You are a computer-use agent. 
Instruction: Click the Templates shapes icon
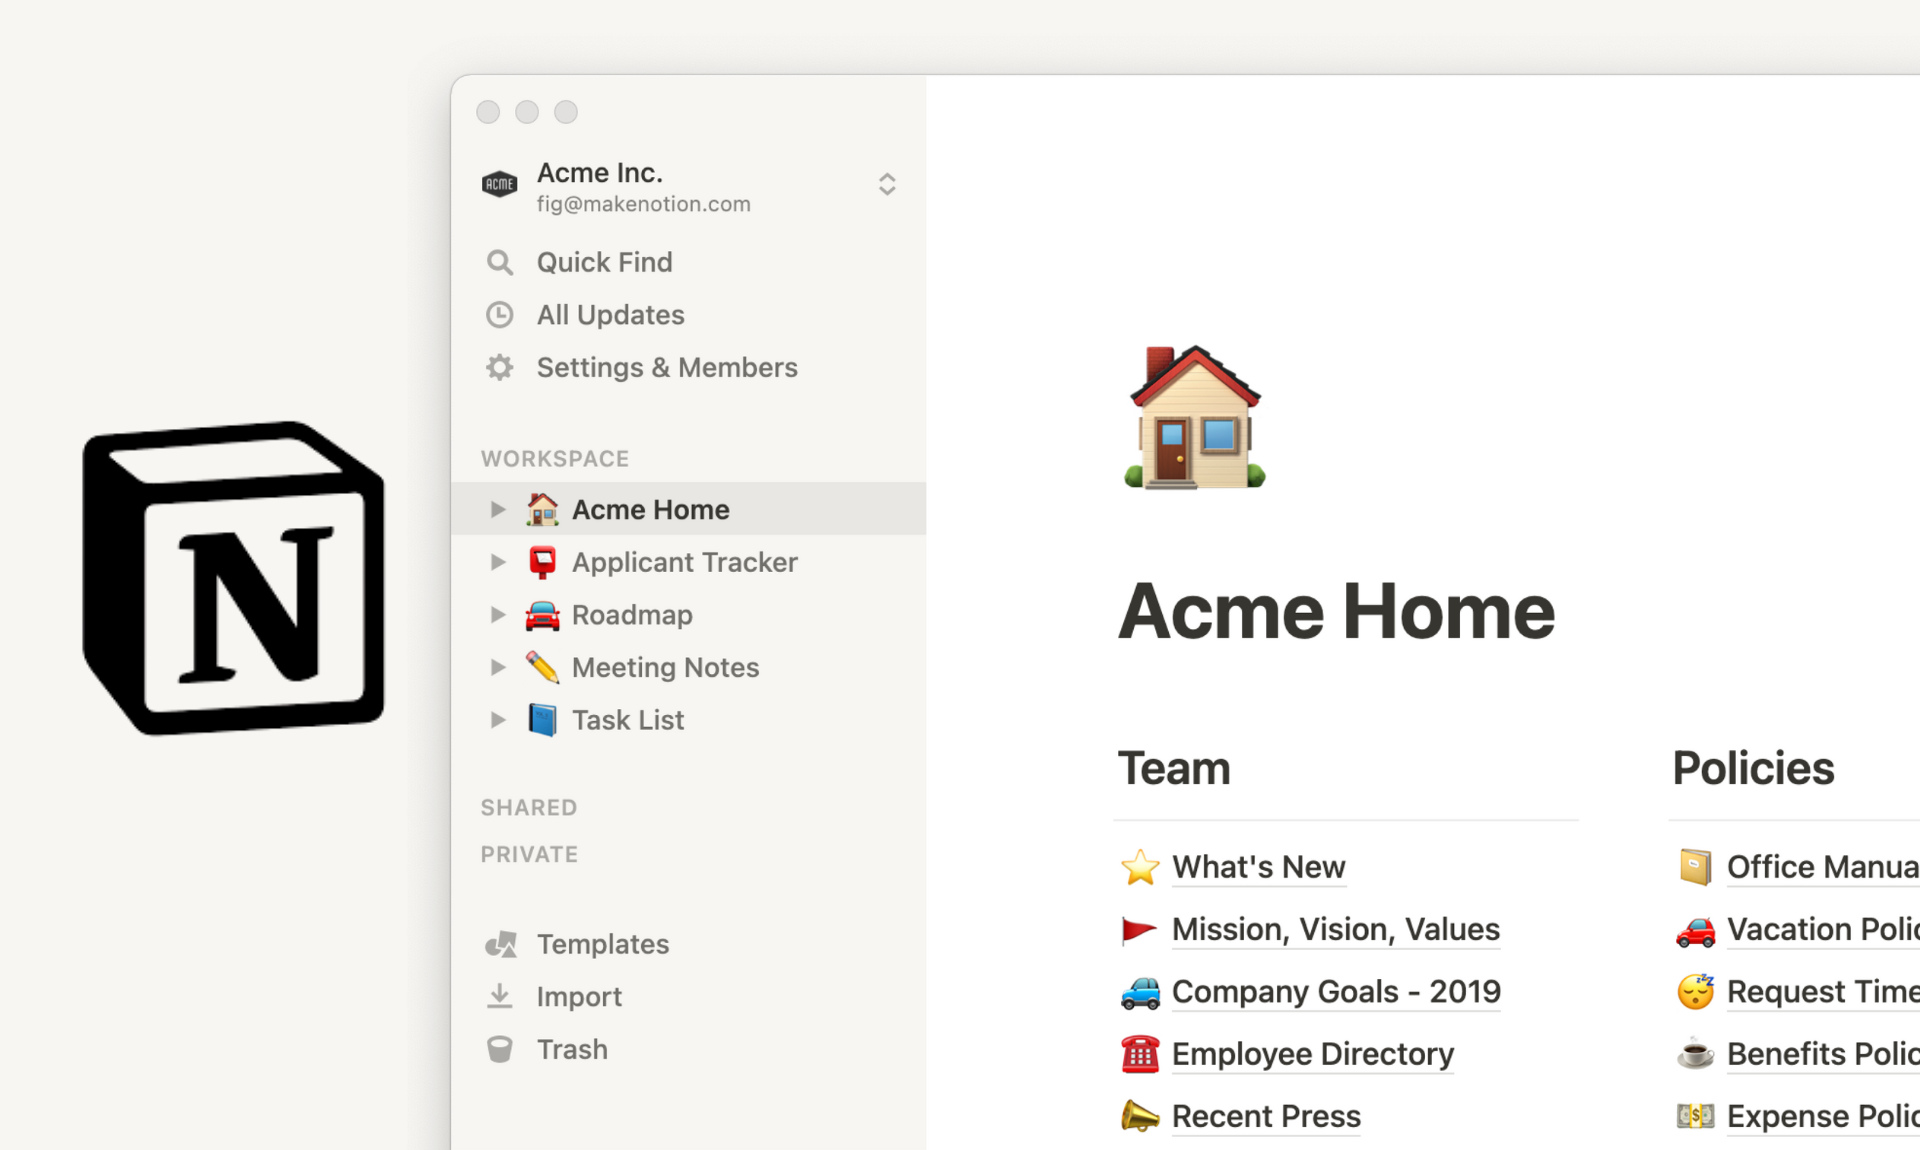pyautogui.click(x=500, y=944)
